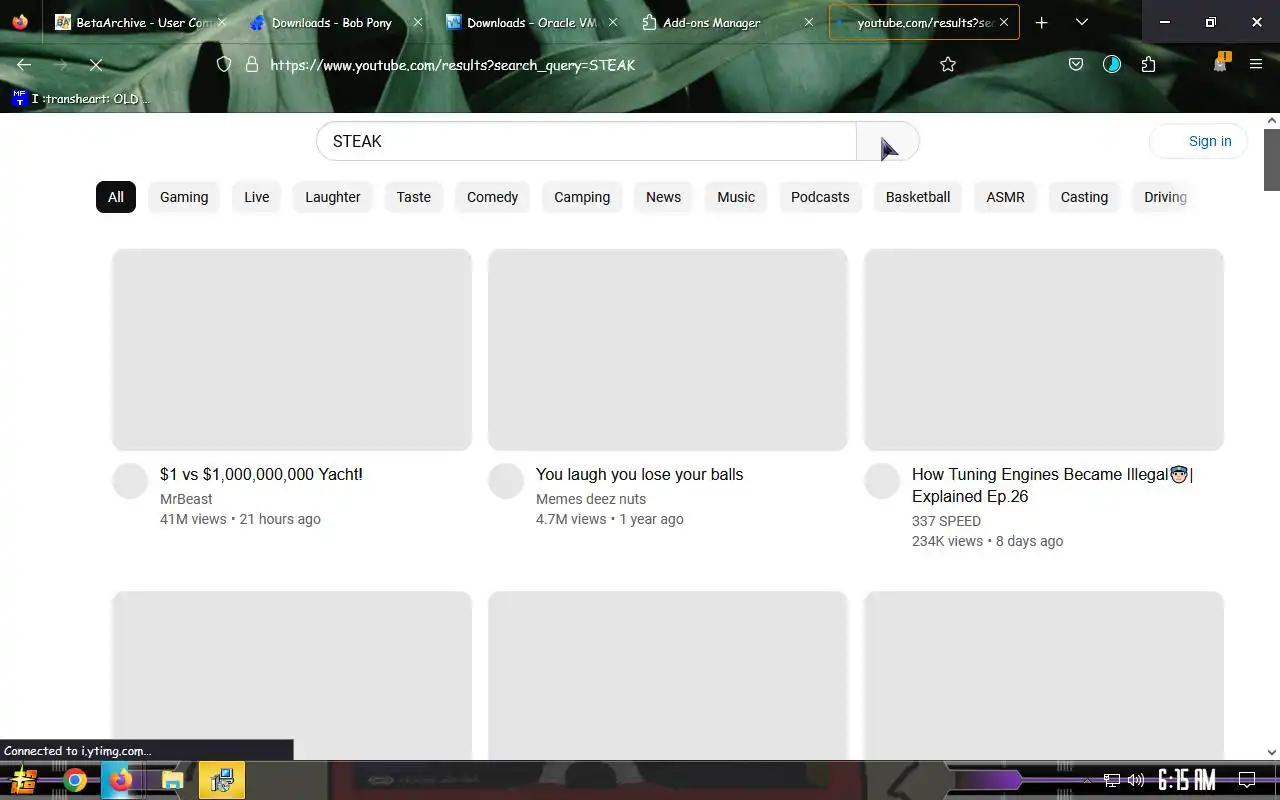Open the Pocket save icon

[x=1076, y=64]
